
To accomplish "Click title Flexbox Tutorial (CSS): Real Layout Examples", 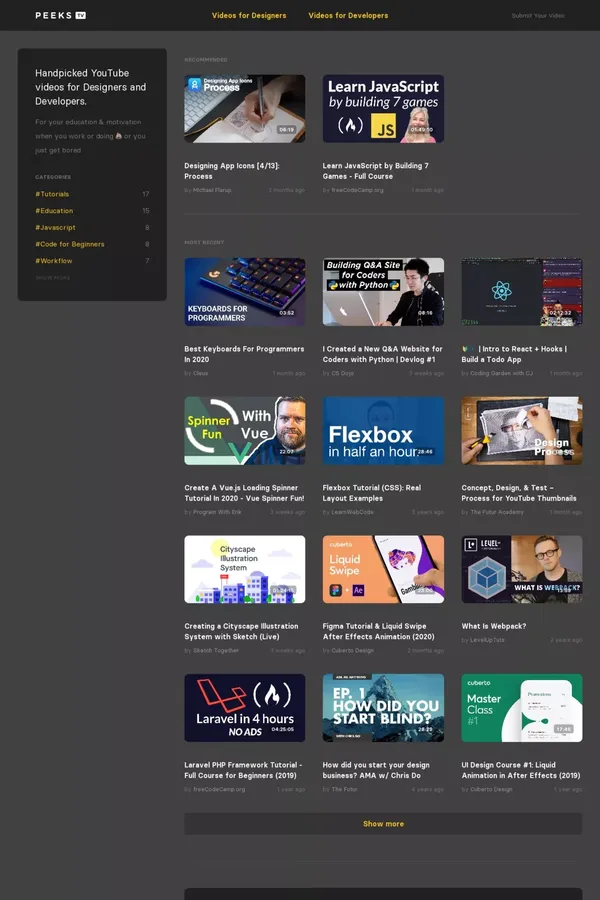I will click(x=371, y=493).
